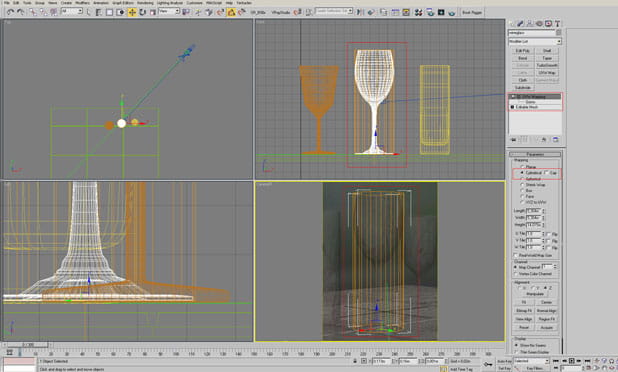Switch to the Hierarchy command panel tab
The image size is (618, 372).
[529, 24]
